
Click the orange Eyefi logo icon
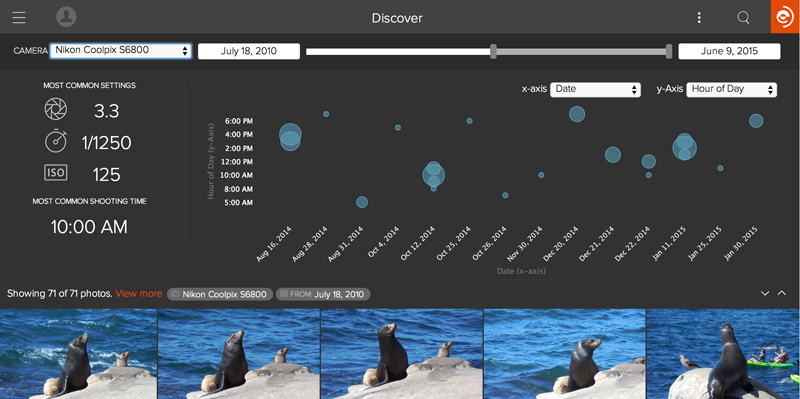click(785, 17)
